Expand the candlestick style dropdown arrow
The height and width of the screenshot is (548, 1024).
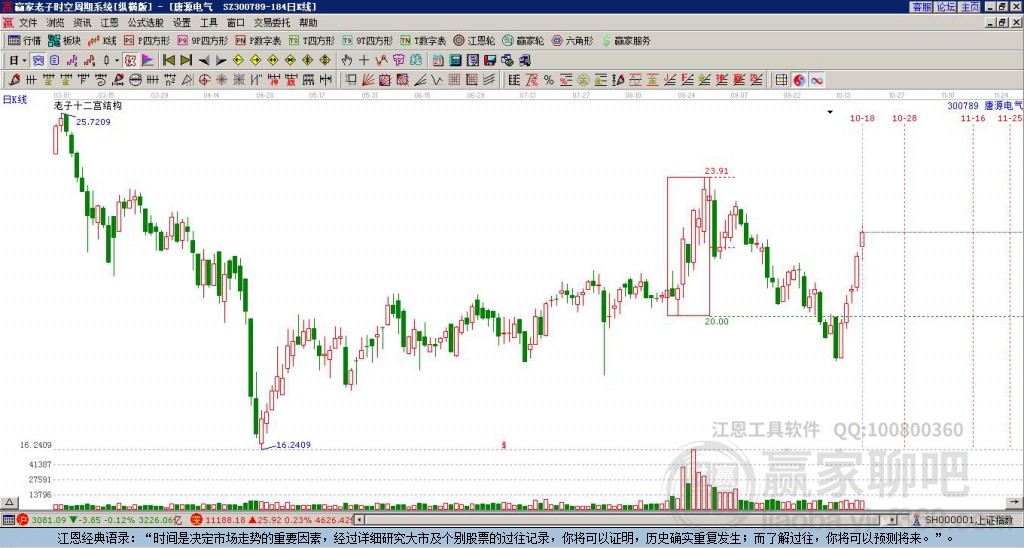117,61
